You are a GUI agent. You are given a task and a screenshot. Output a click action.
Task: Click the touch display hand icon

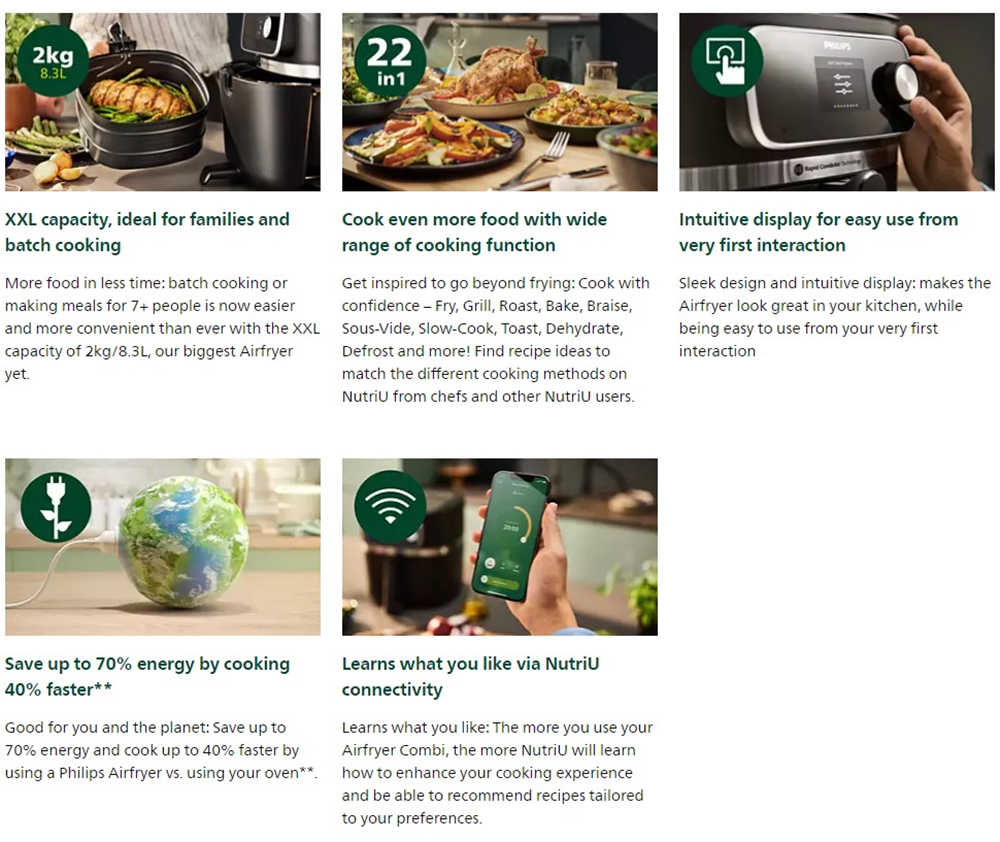(x=726, y=61)
